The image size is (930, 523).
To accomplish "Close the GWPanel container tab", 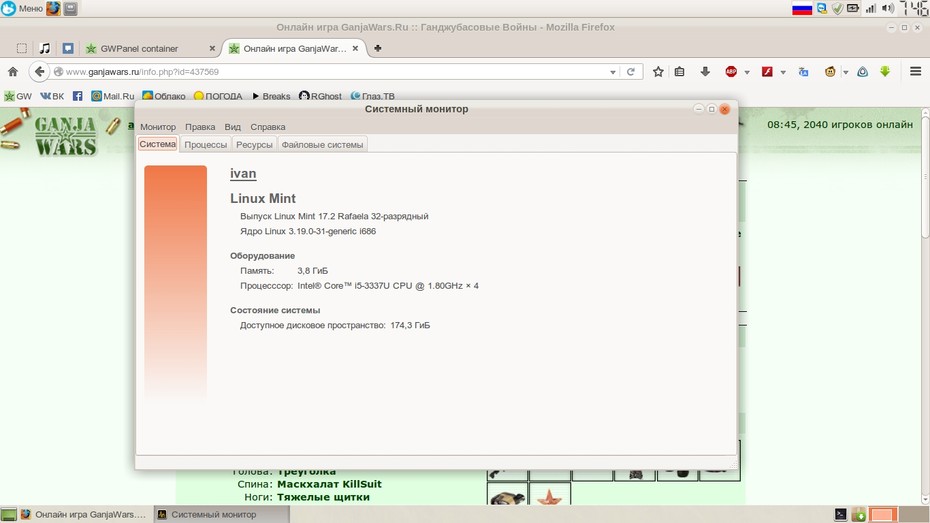I will coord(212,49).
